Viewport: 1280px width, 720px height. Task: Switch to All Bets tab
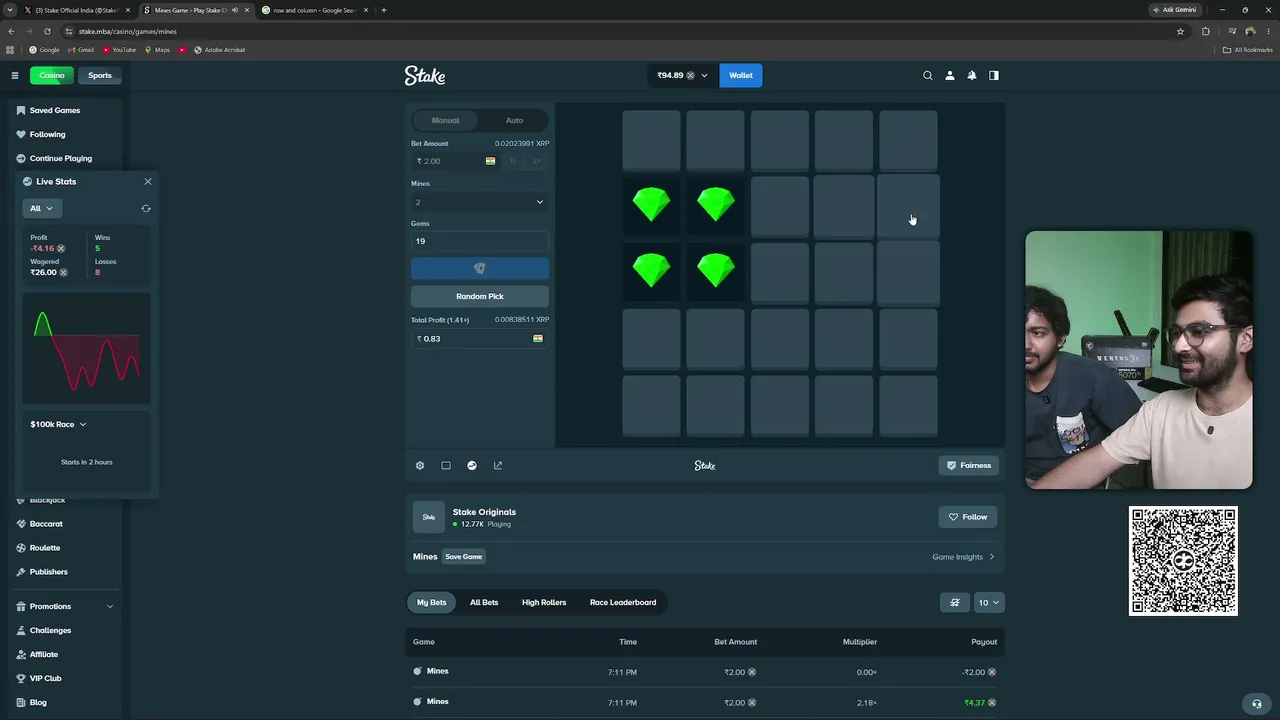click(484, 602)
